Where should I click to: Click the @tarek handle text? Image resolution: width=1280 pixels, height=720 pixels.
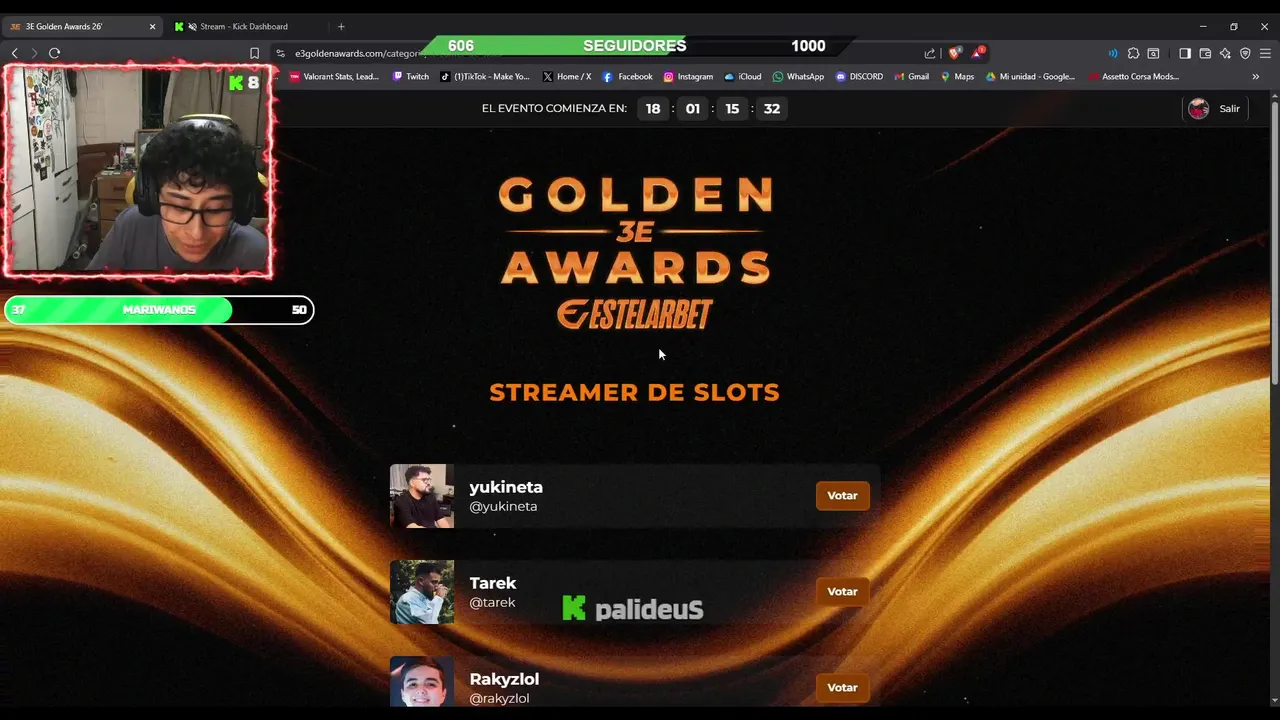(x=492, y=602)
